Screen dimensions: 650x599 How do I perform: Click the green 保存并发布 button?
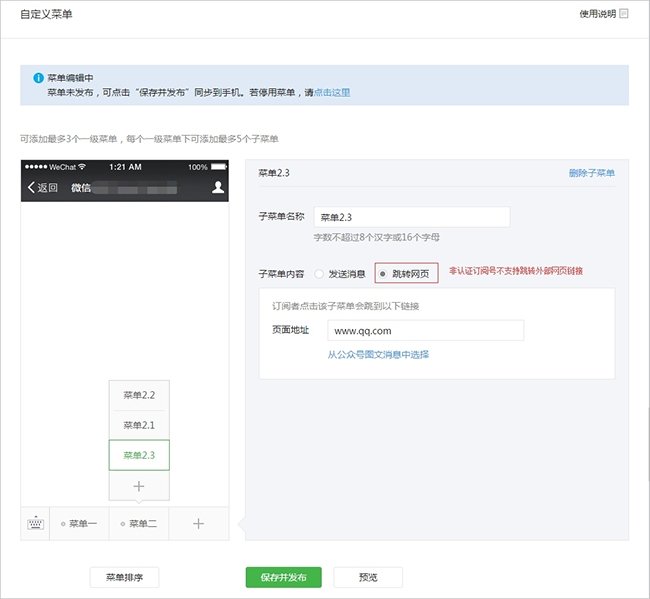coord(284,577)
